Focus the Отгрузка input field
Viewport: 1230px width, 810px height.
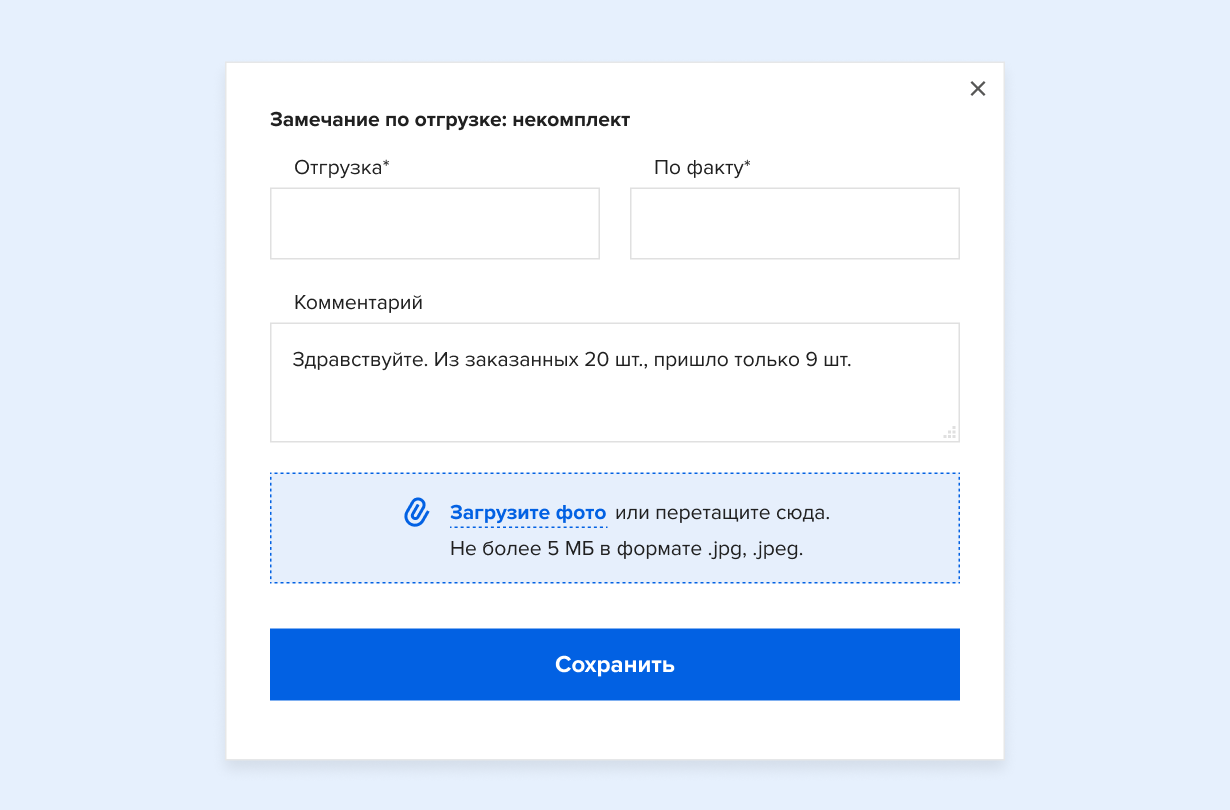point(435,223)
